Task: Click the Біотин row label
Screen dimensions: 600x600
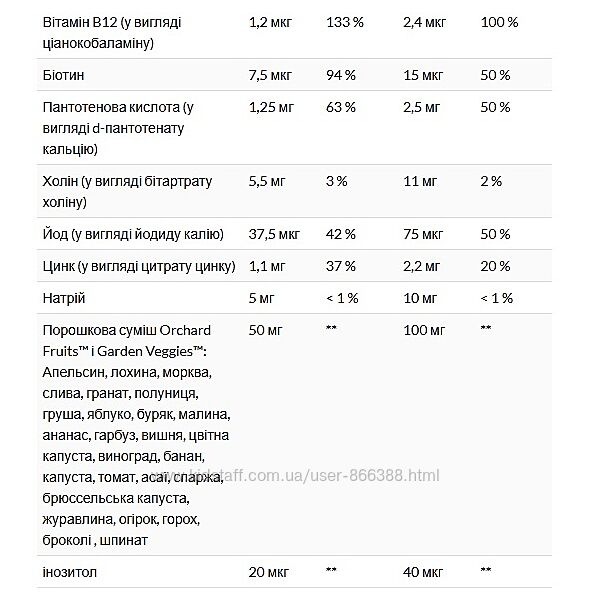Action: click(63, 76)
